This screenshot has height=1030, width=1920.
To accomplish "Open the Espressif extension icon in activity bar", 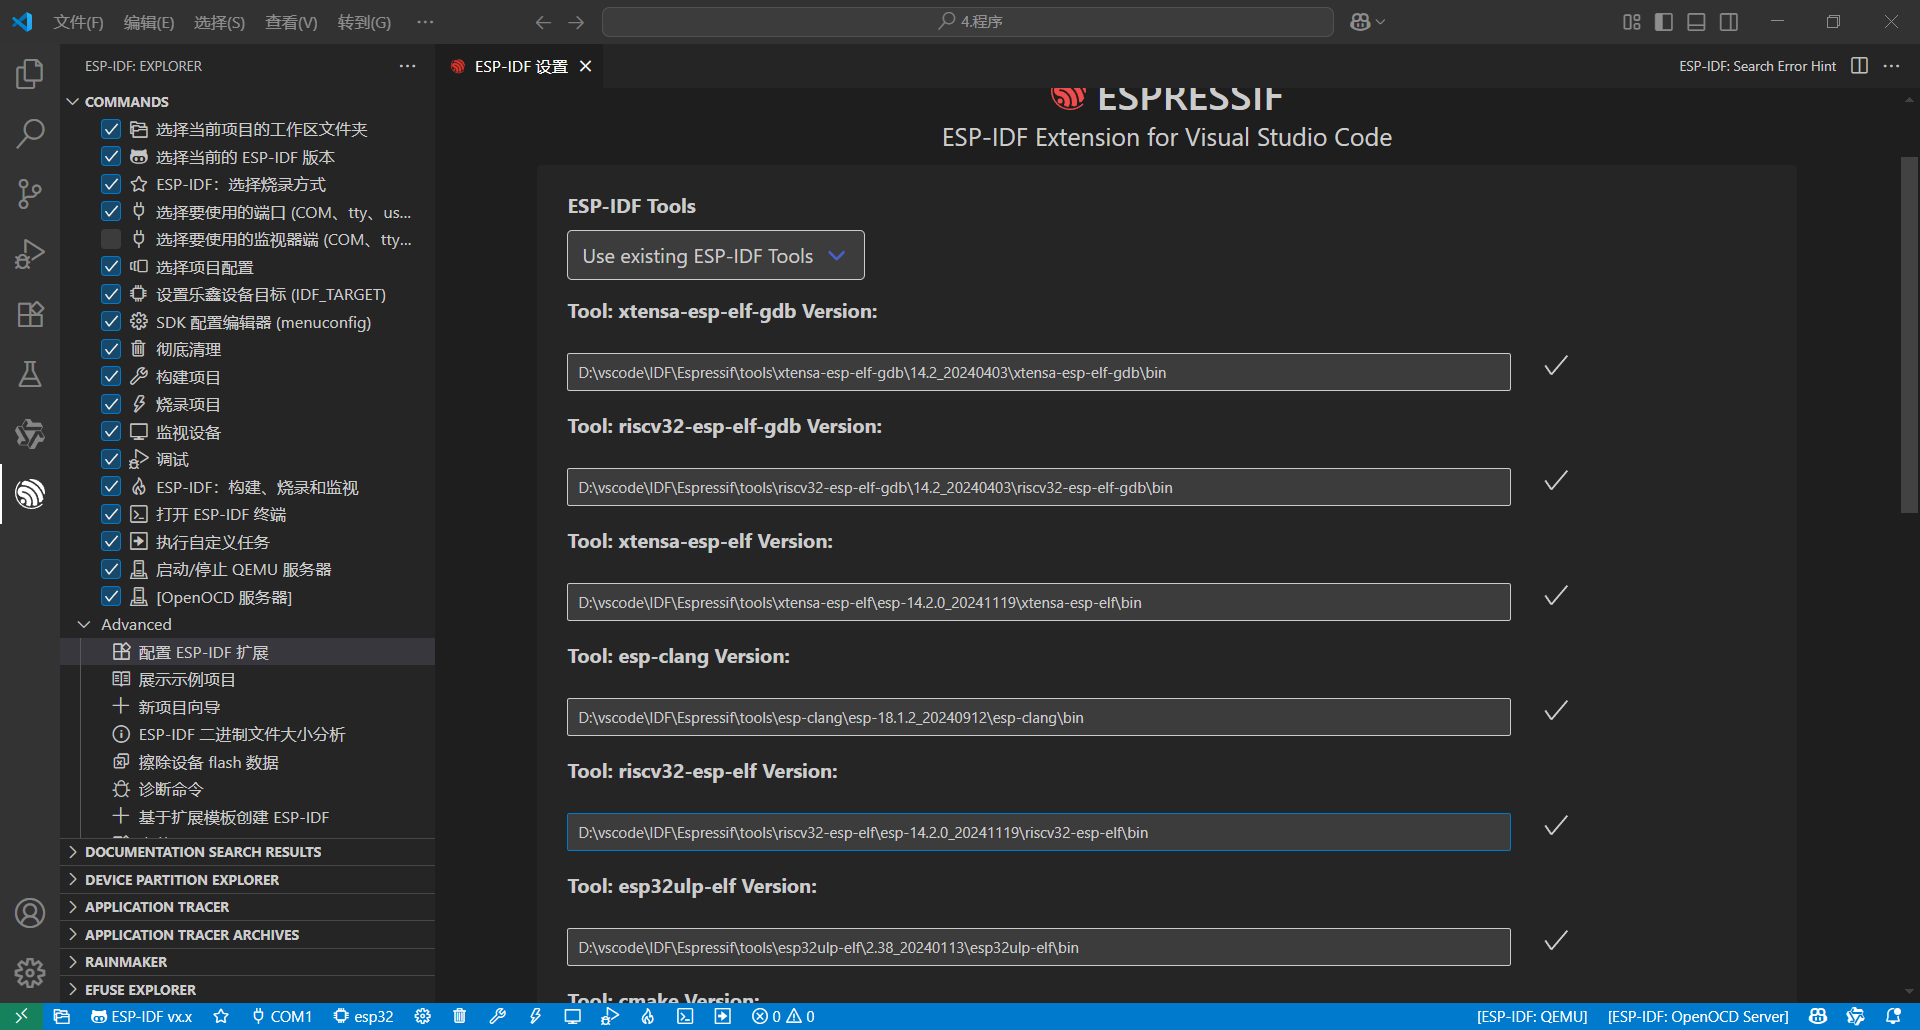I will 30,494.
